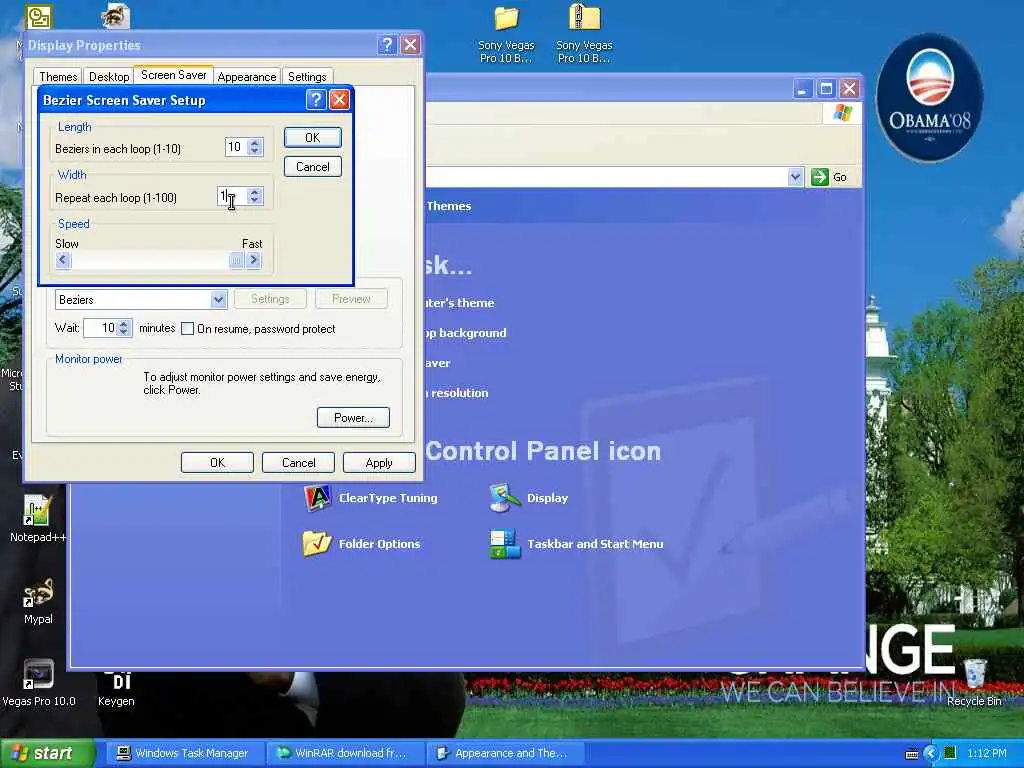Click the speed slider thumb
Image resolution: width=1024 pixels, height=768 pixels.
236,261
